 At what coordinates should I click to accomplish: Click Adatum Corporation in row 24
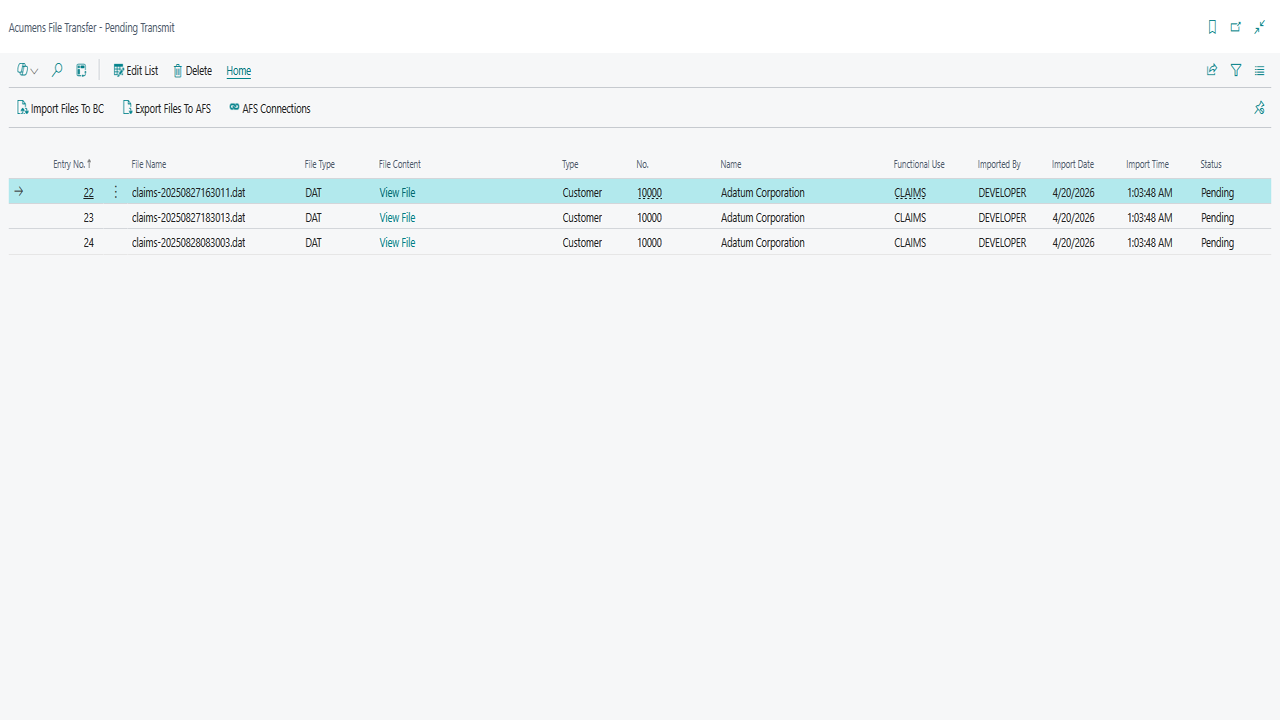click(x=763, y=243)
